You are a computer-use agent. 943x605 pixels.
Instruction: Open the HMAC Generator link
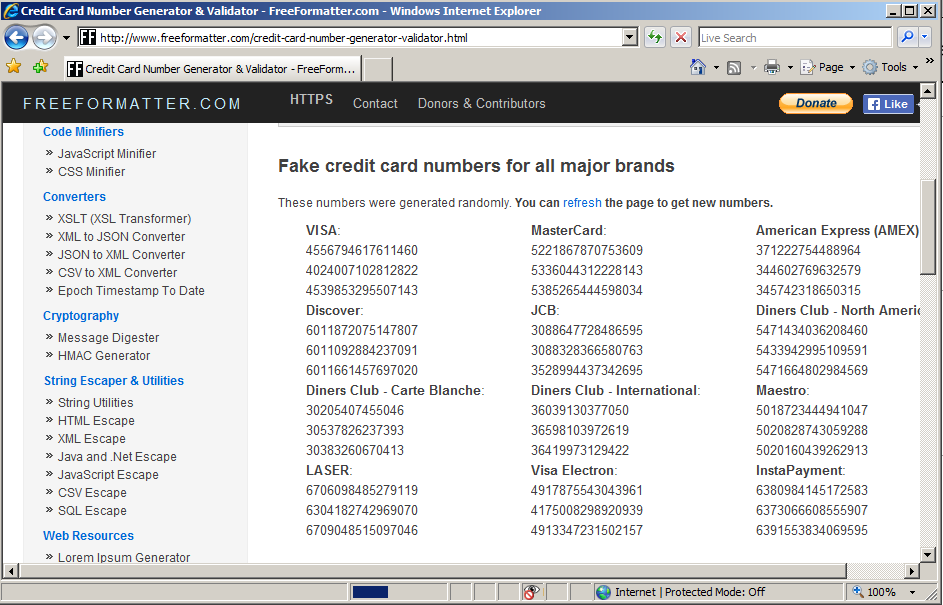coord(104,355)
